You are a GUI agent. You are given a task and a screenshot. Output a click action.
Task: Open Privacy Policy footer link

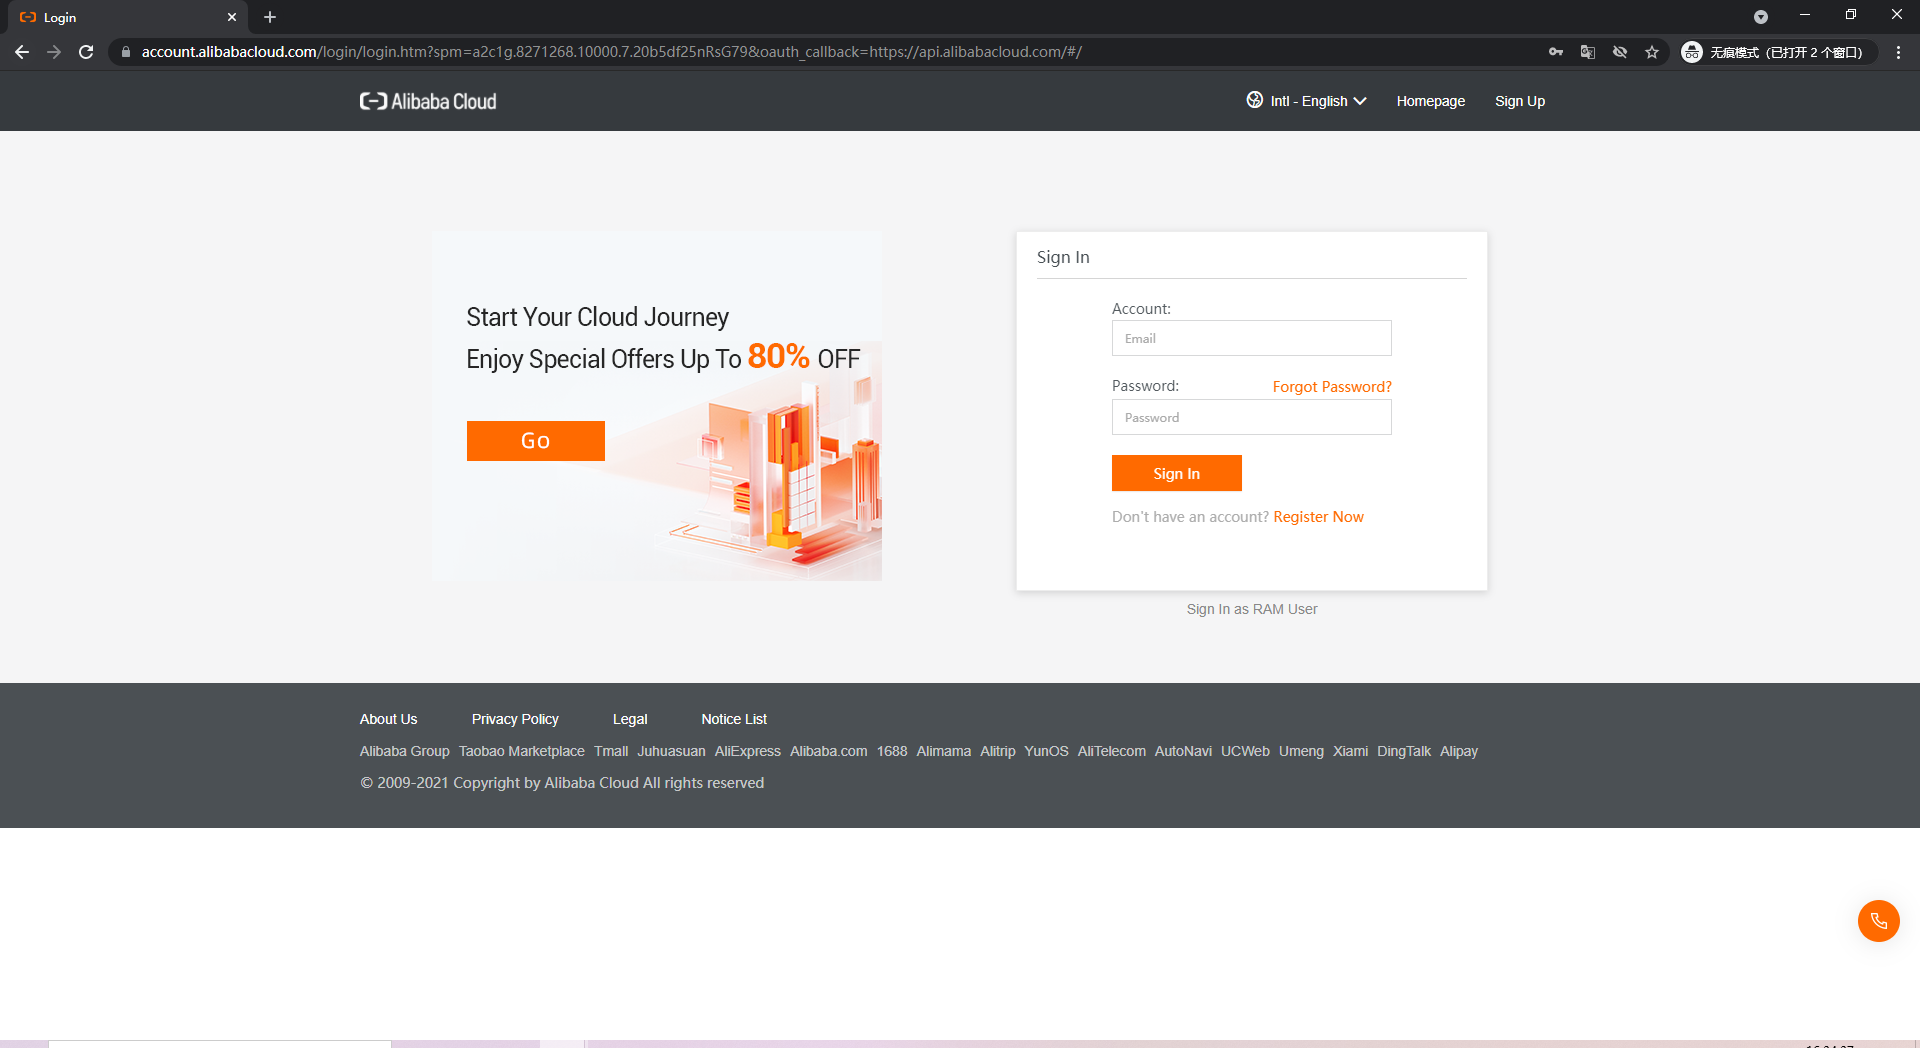[x=515, y=719]
